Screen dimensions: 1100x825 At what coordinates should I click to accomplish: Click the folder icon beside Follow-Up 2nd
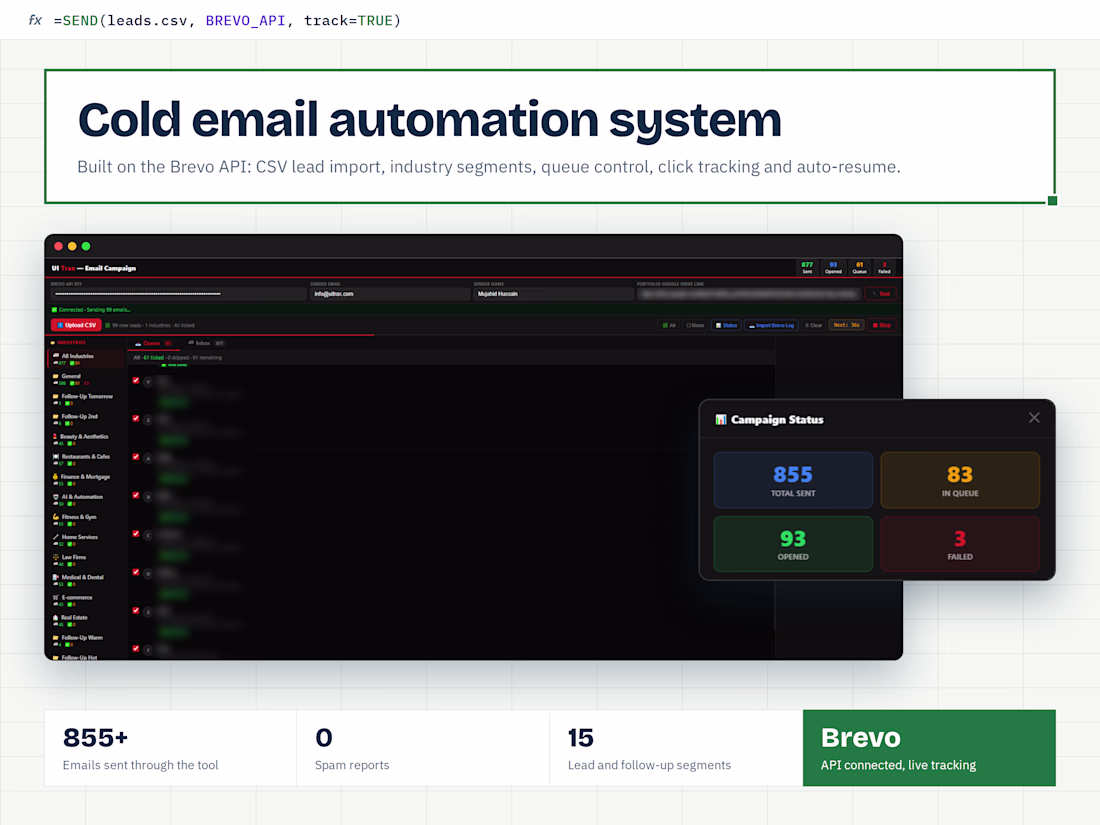point(55,417)
